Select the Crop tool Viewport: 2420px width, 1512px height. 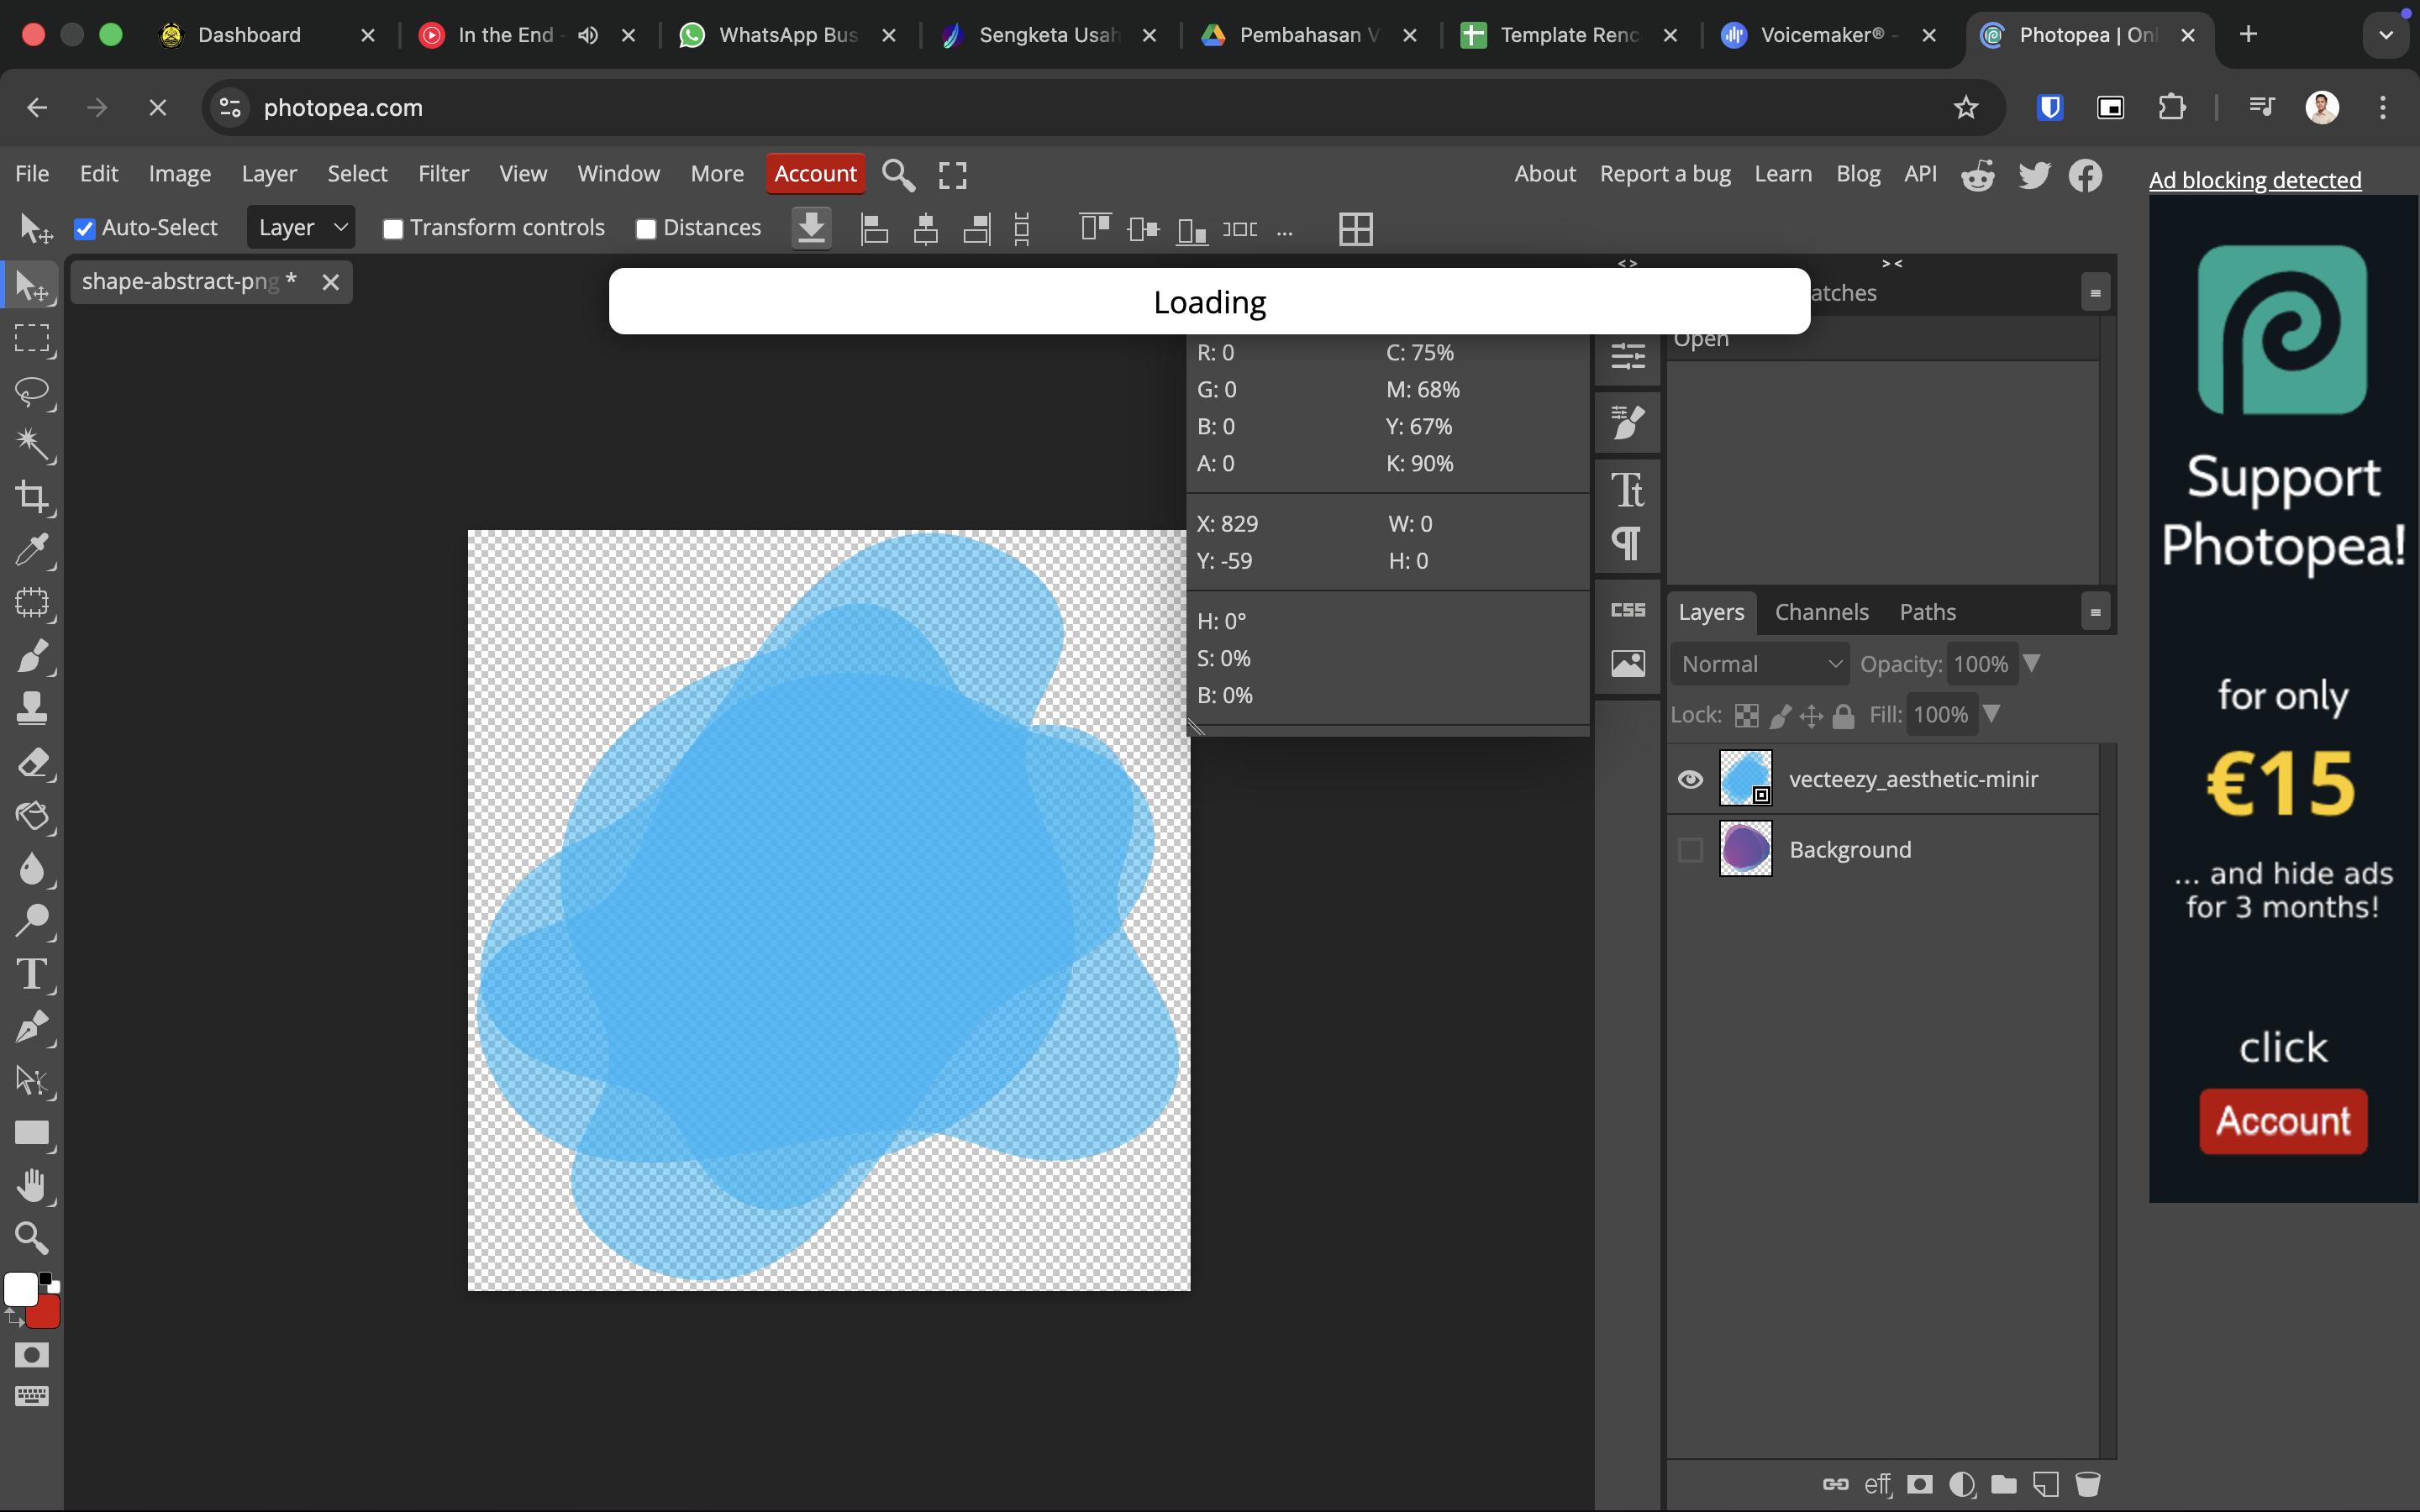coord(32,497)
